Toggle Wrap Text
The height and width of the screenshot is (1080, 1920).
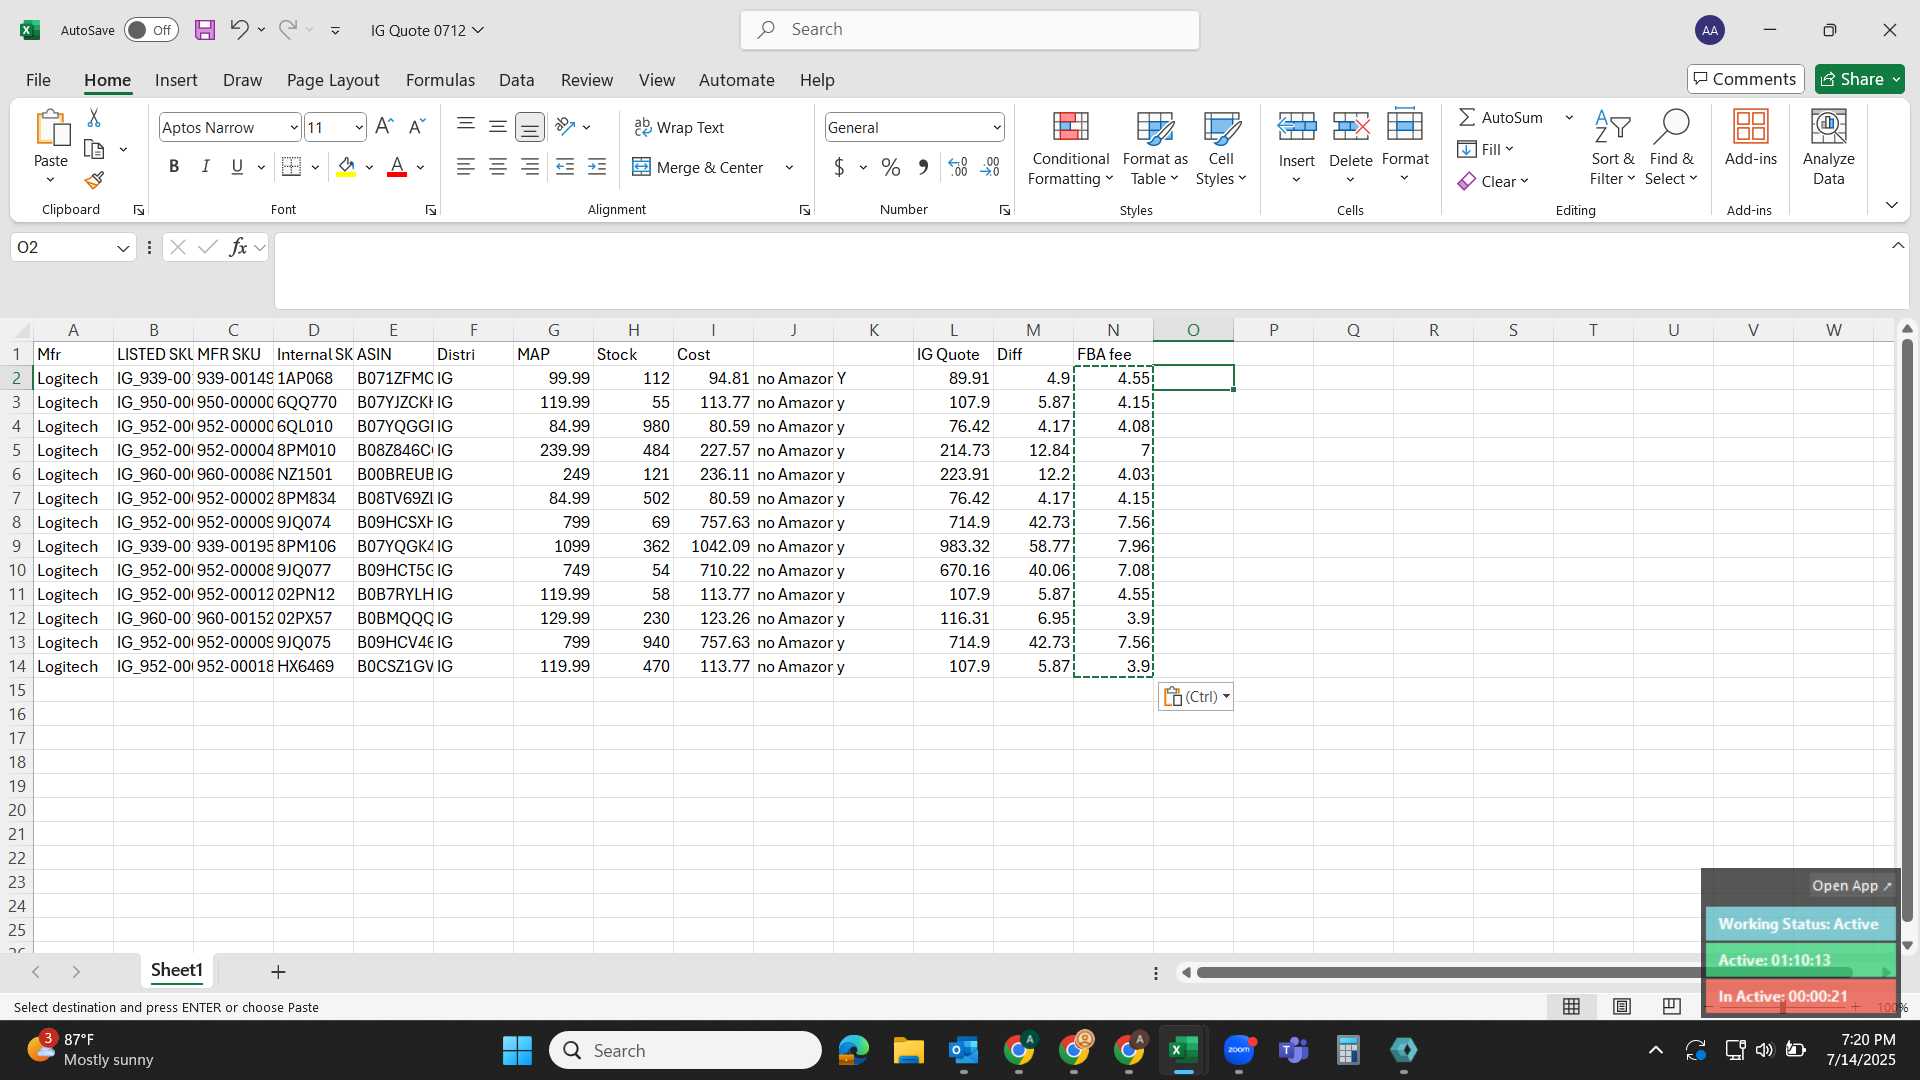pos(679,127)
